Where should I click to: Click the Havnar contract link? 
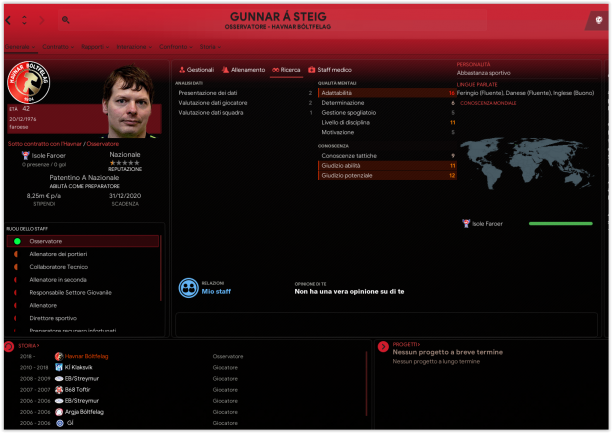click(44, 144)
